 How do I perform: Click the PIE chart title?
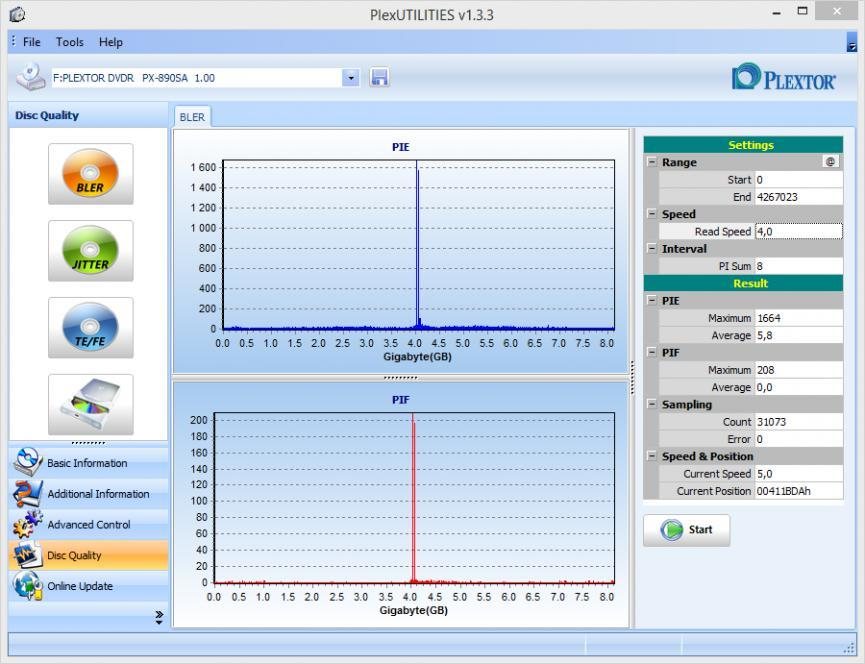click(x=401, y=147)
